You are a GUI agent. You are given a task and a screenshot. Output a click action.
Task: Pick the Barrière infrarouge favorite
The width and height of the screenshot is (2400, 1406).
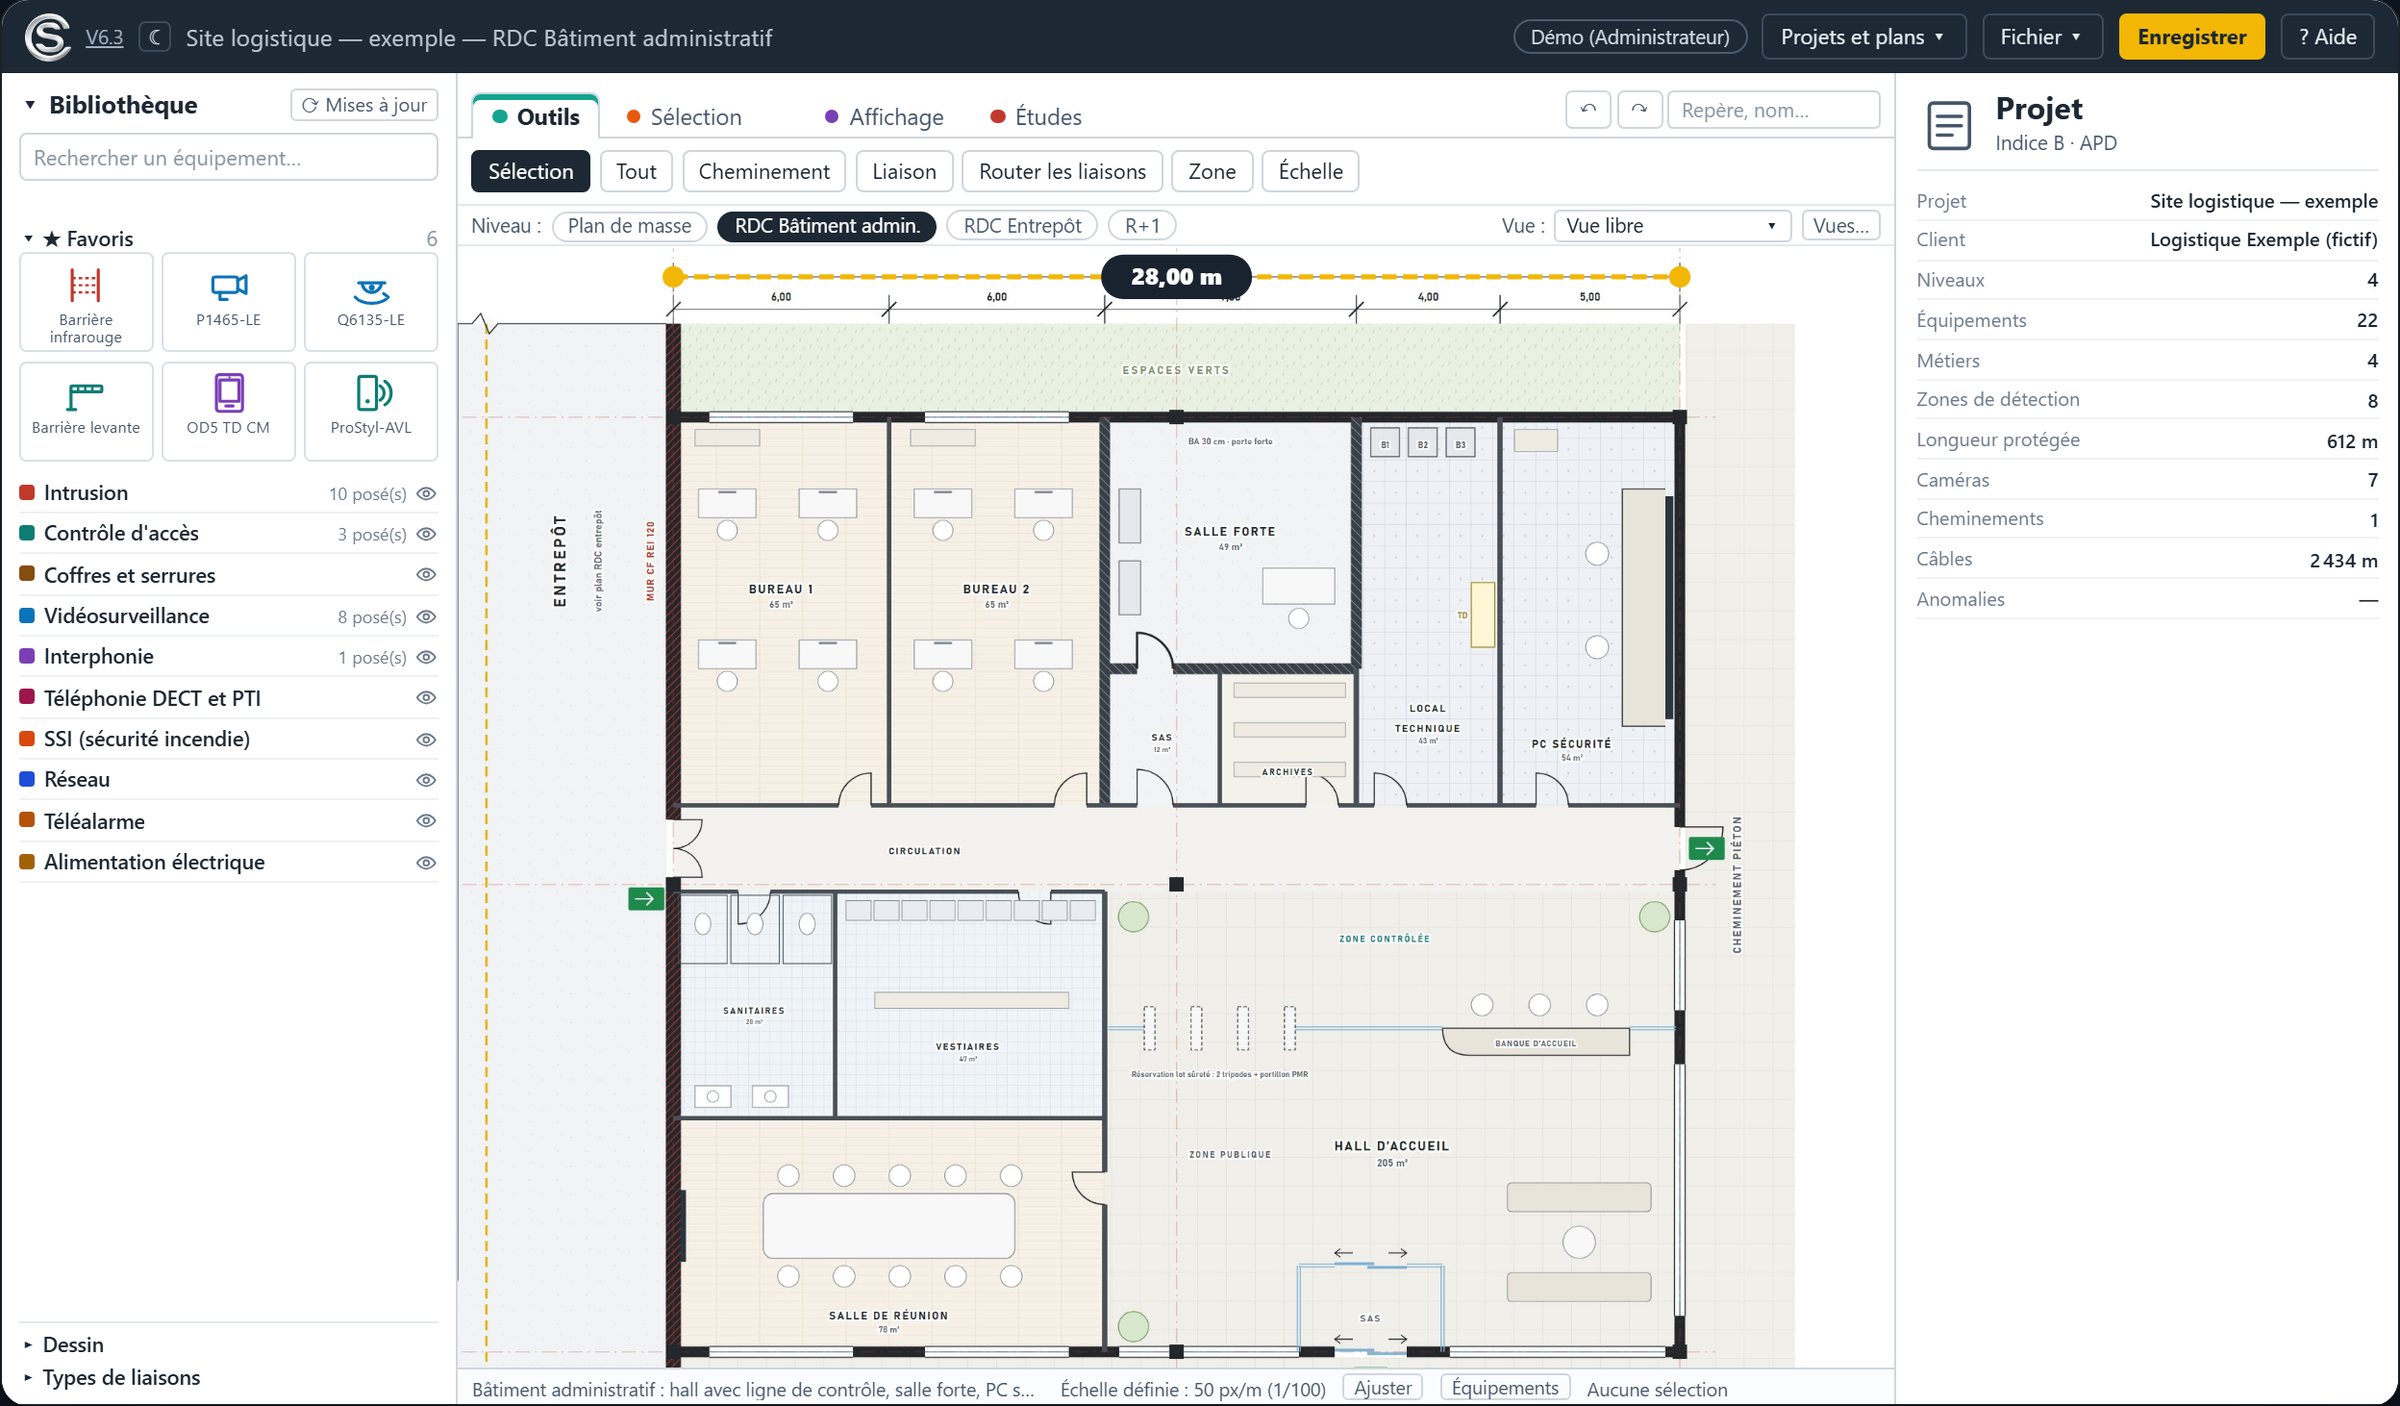(86, 302)
